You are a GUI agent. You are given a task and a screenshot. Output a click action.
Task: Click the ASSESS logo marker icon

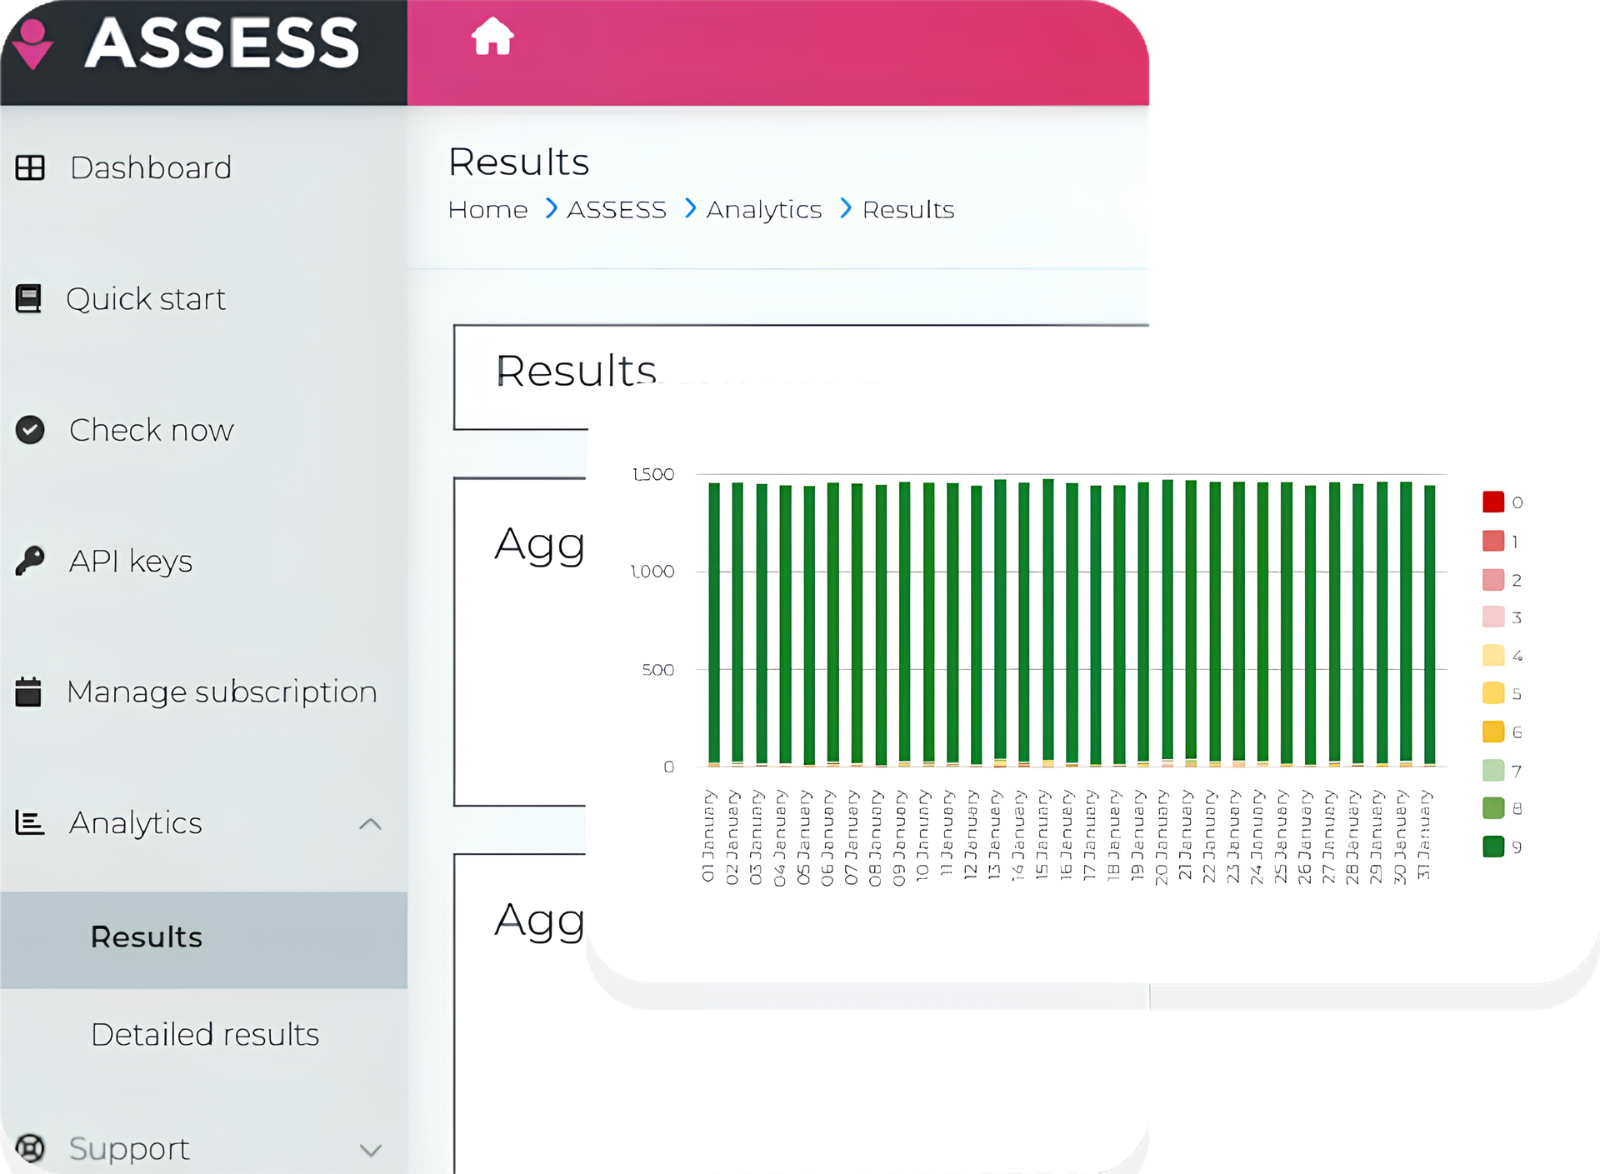[34, 44]
